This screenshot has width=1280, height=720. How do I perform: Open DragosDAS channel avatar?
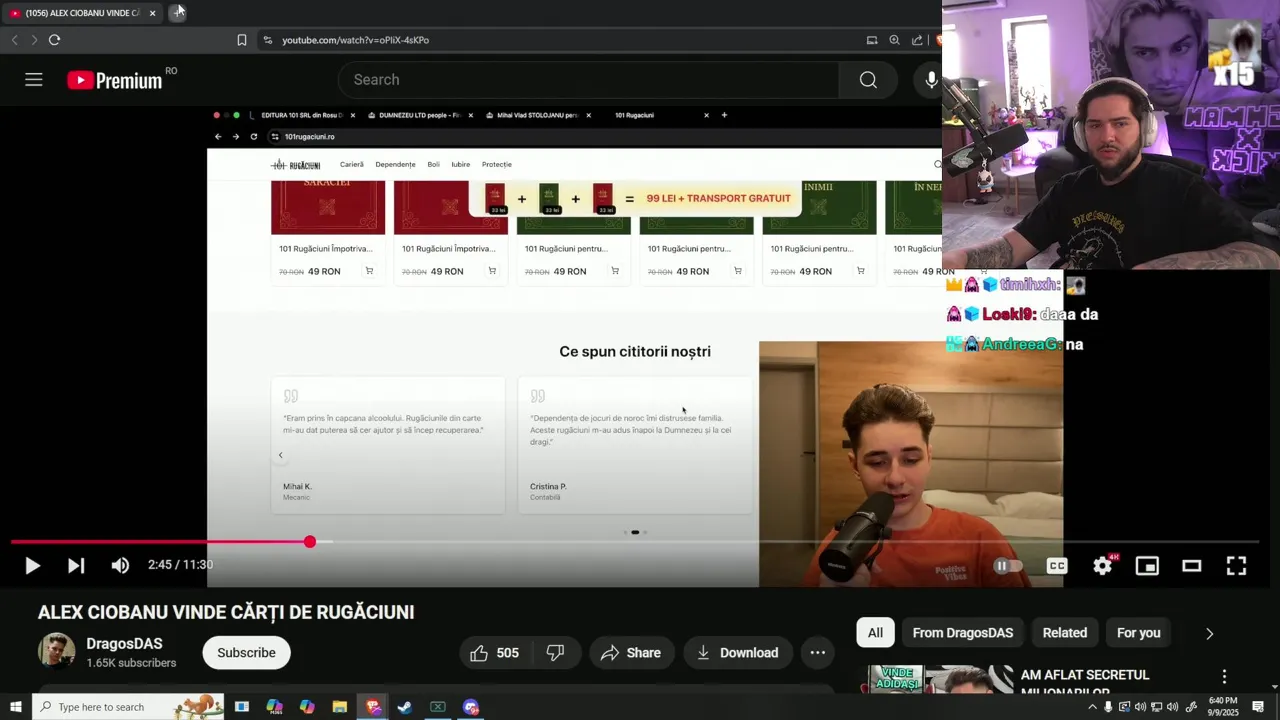[x=56, y=651]
